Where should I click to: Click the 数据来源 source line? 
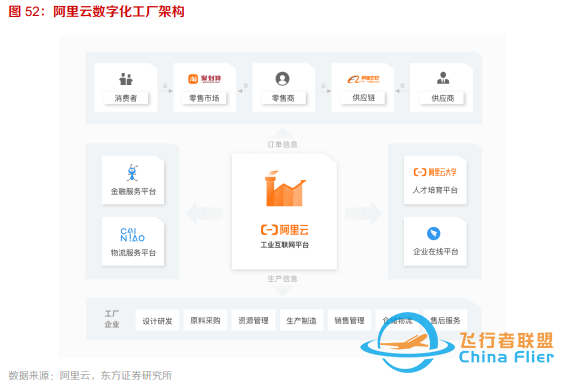(90, 375)
